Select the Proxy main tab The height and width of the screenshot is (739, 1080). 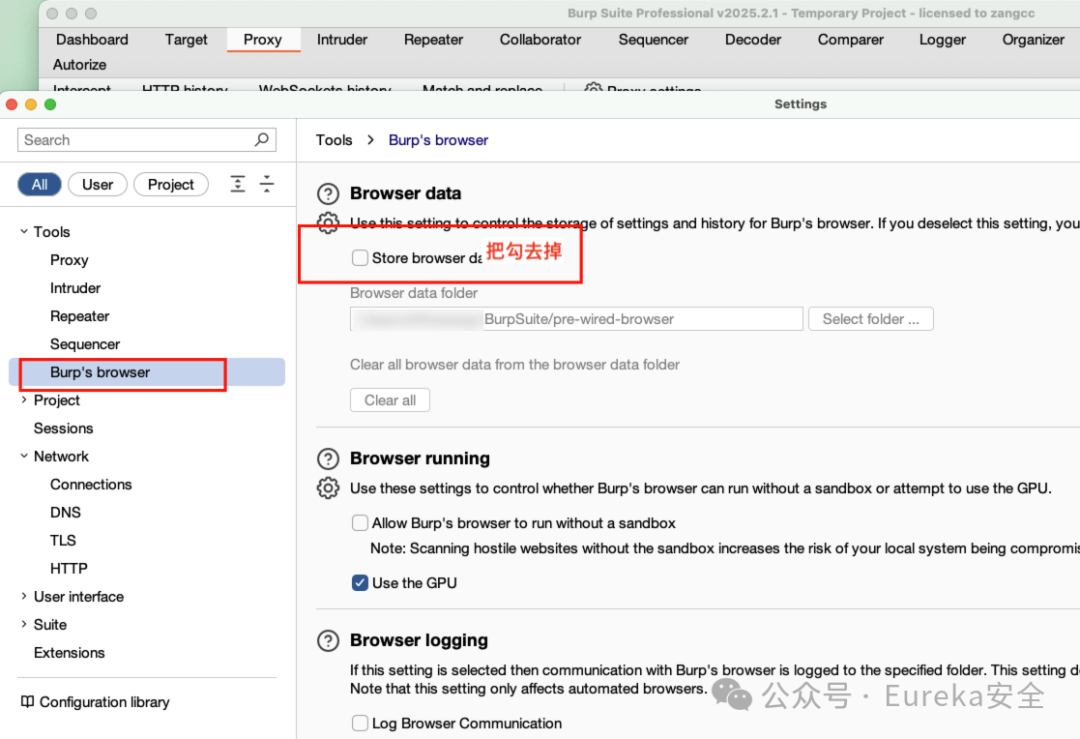pyautogui.click(x=262, y=39)
